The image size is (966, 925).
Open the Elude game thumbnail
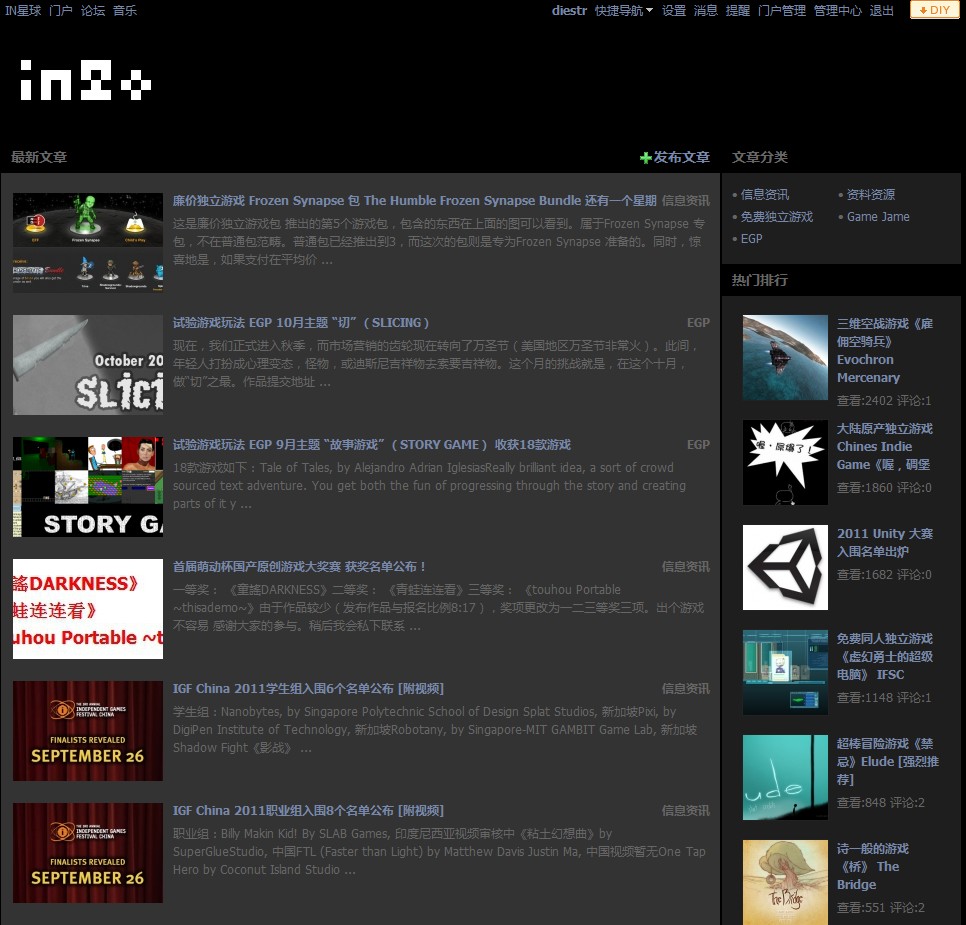tap(785, 777)
